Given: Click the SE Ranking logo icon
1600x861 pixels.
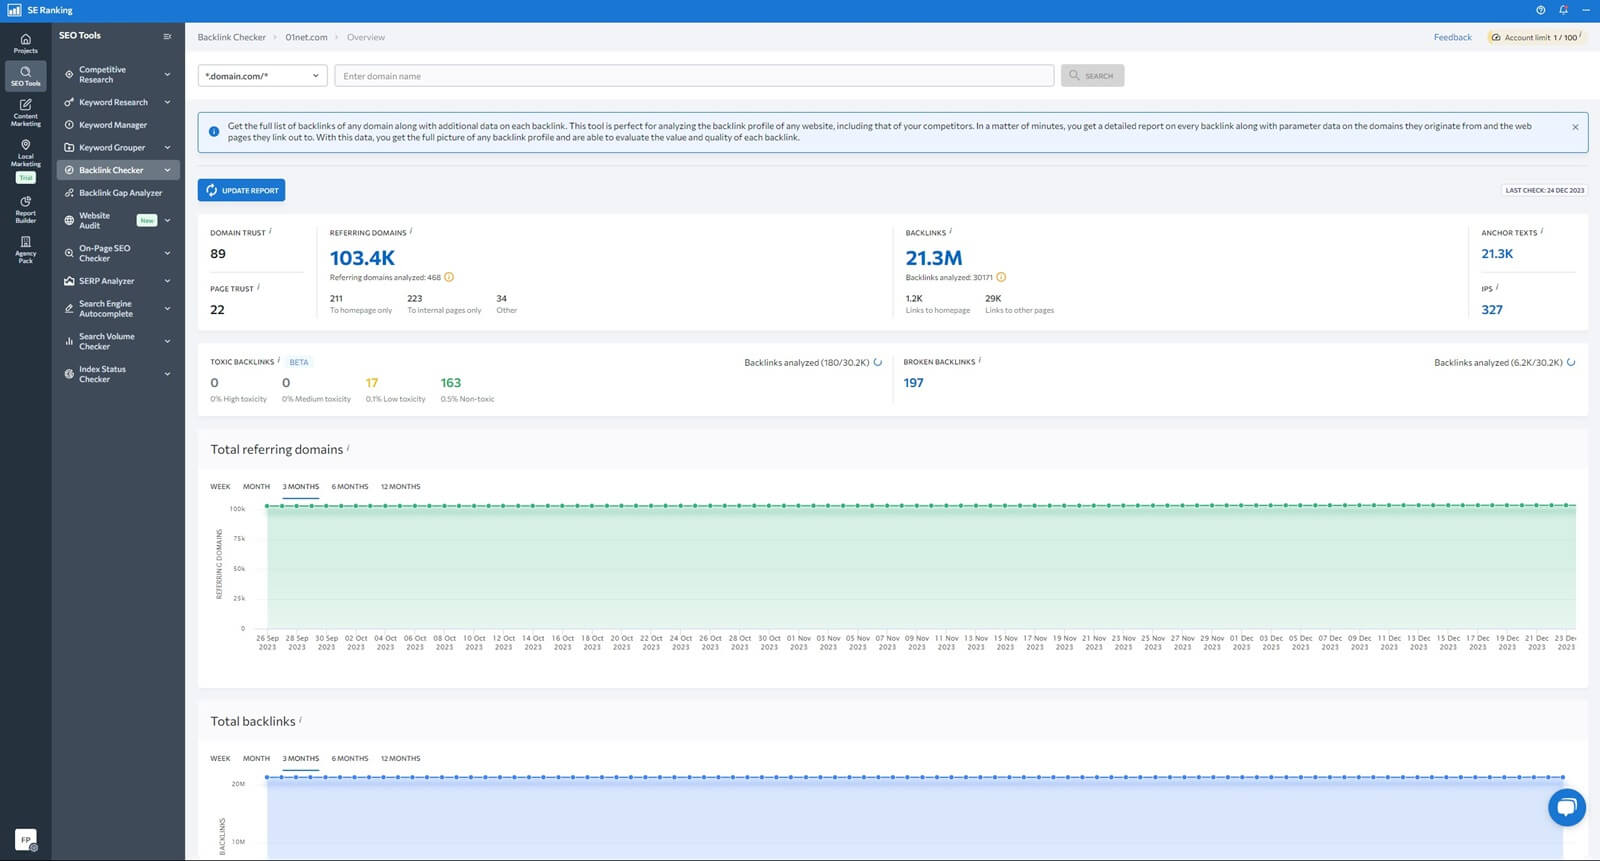Looking at the screenshot, I should (14, 10).
